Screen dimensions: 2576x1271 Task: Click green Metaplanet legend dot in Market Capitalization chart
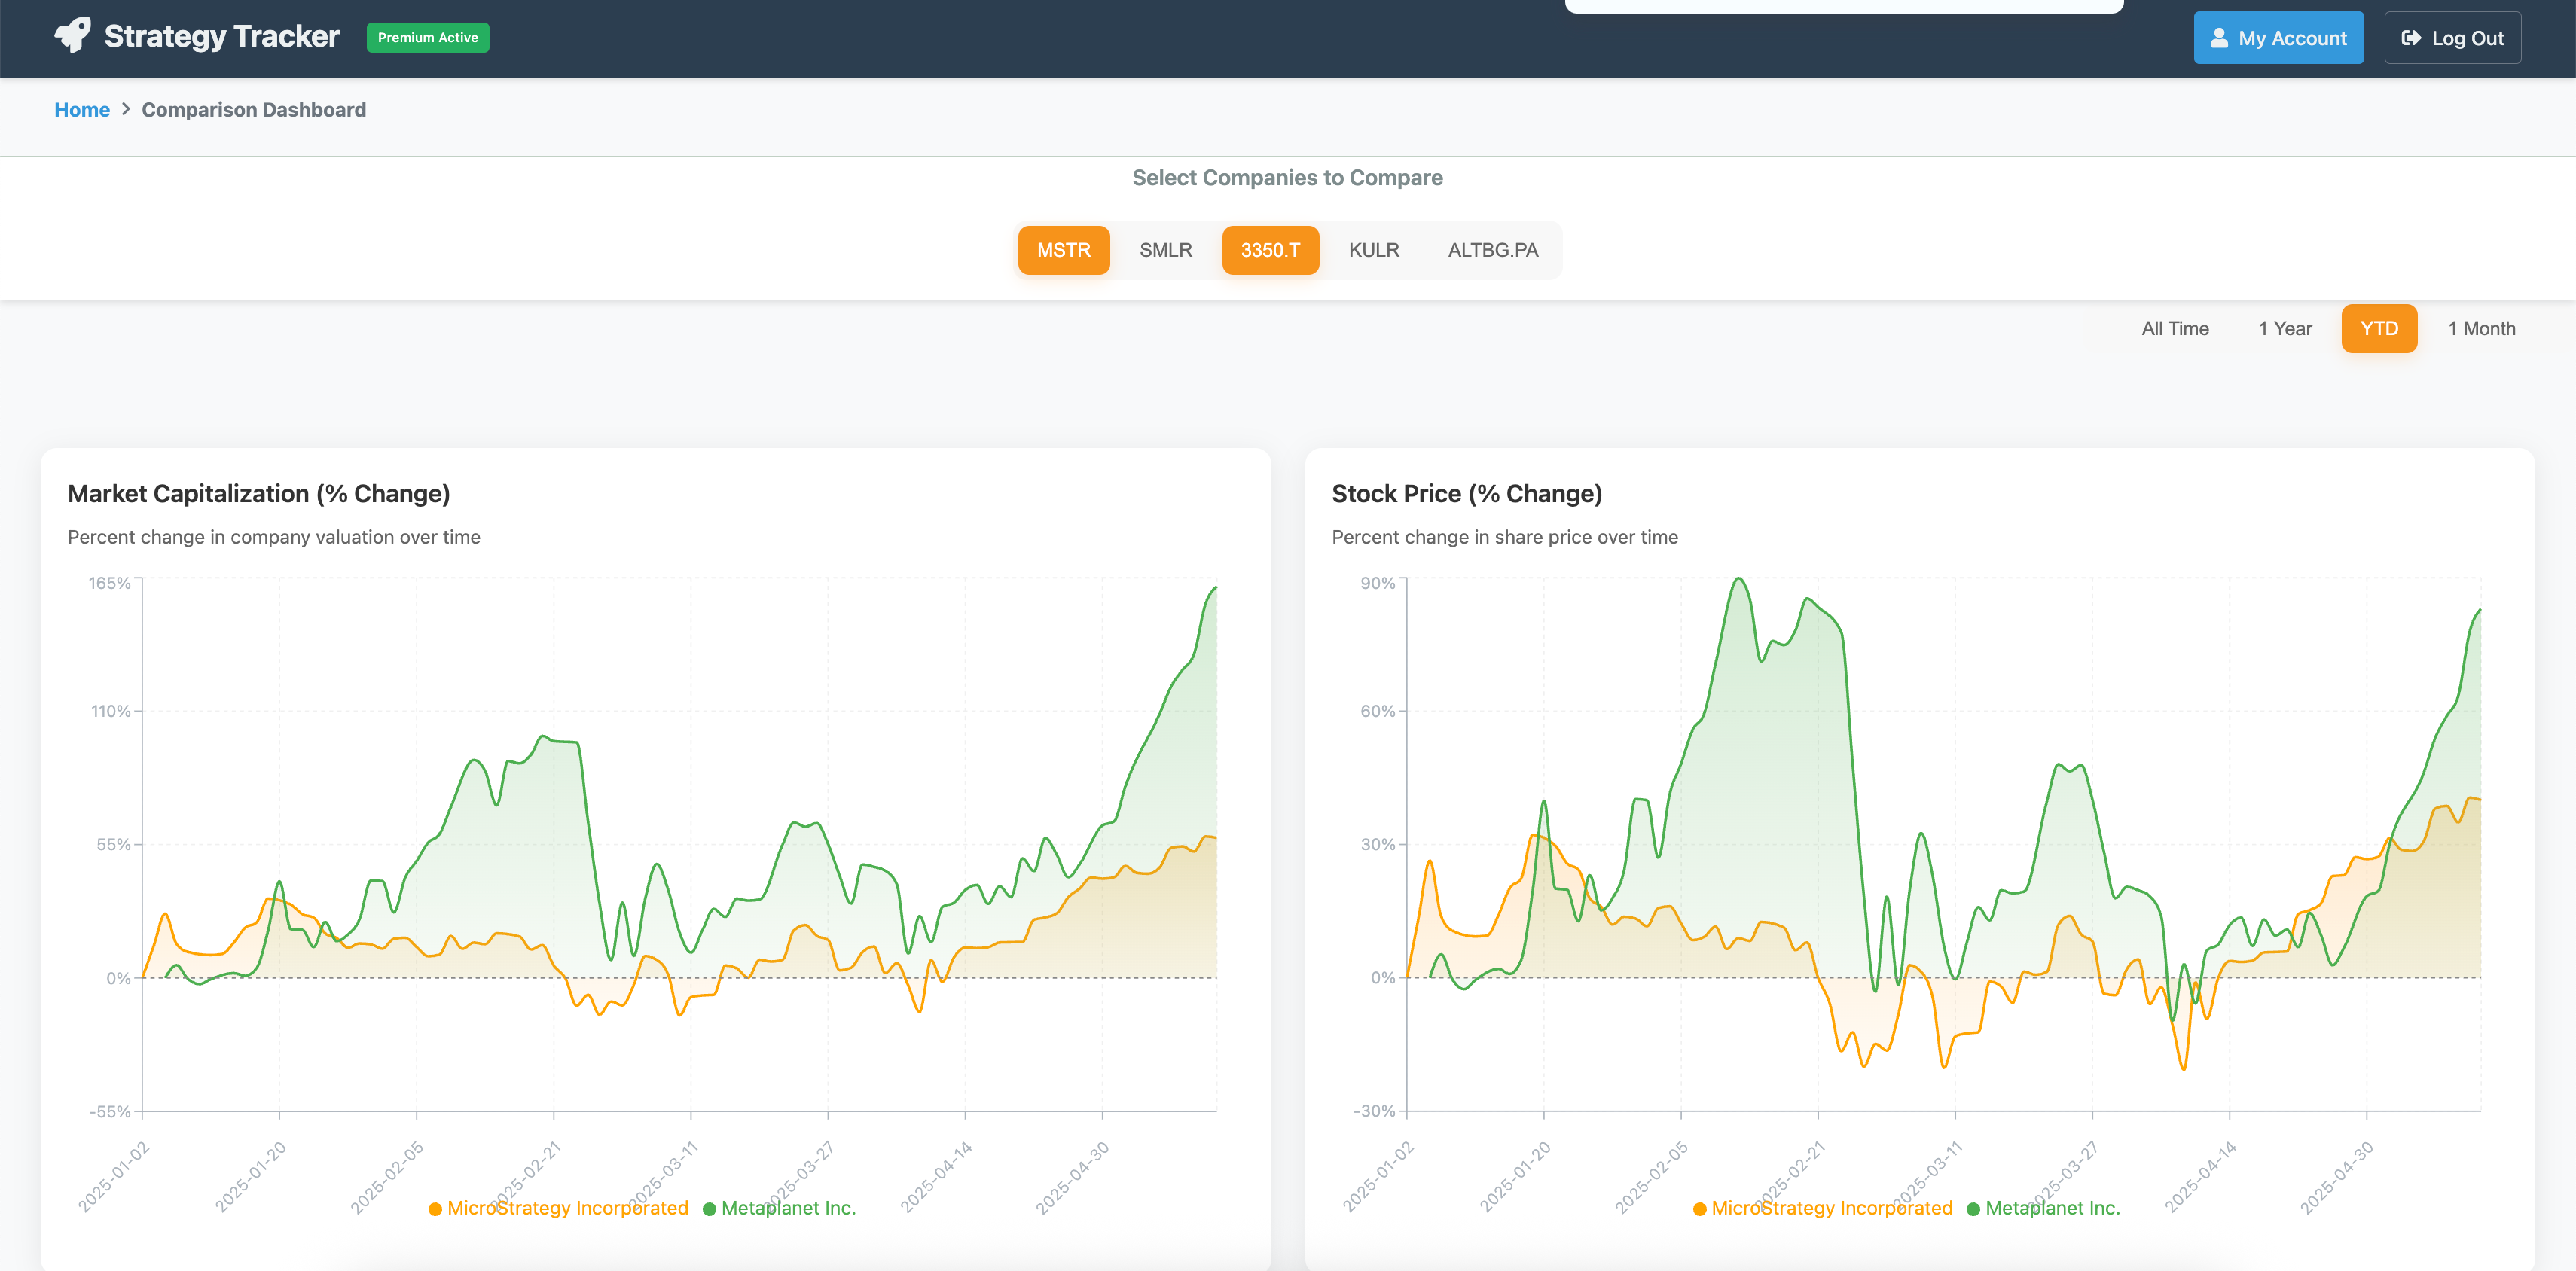[x=709, y=1209]
